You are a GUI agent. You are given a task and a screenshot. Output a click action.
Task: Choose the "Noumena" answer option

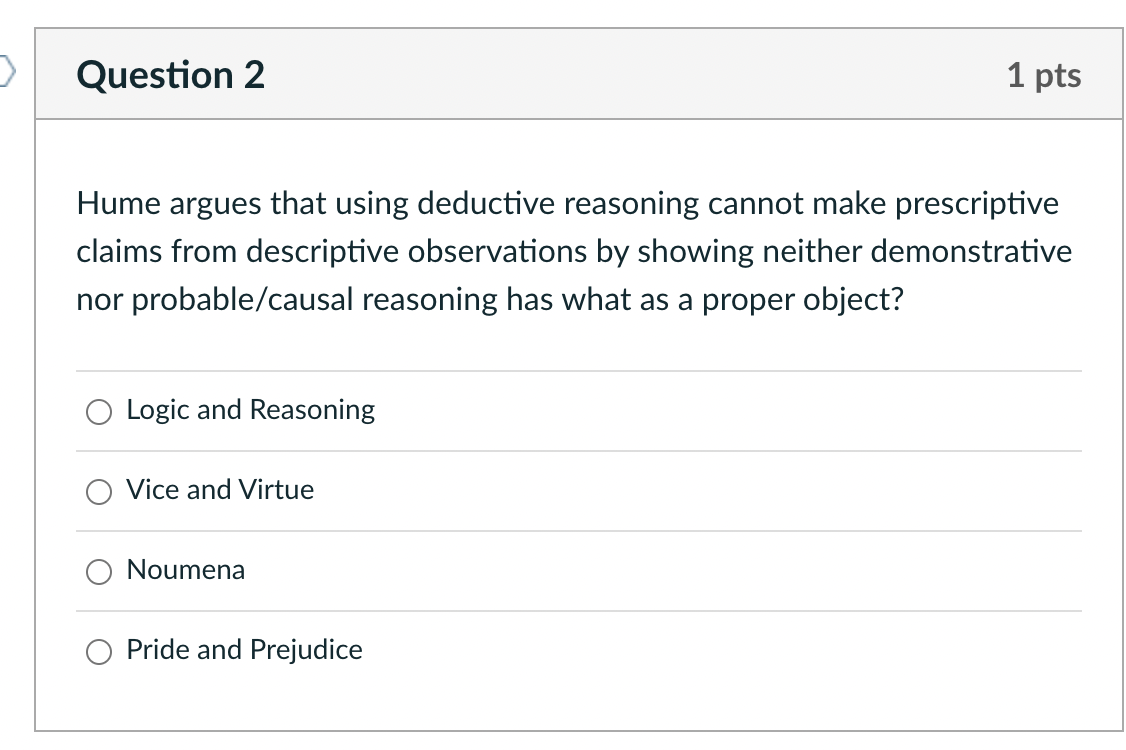(98, 571)
